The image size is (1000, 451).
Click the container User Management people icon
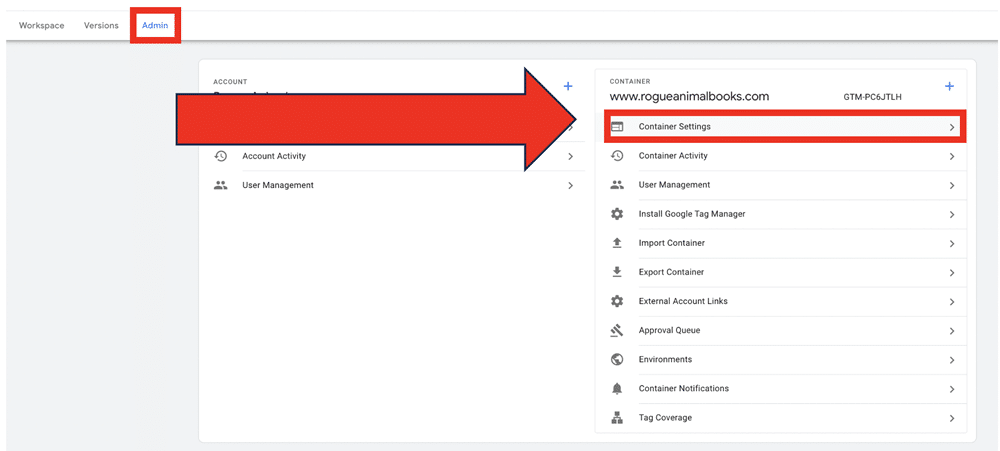[x=617, y=185]
